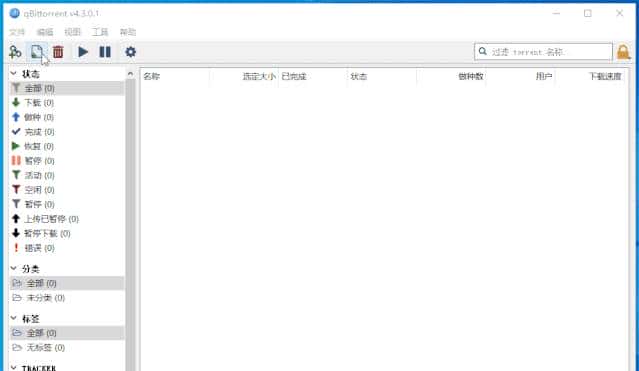Sort by the 状态 column header

(x=381, y=76)
